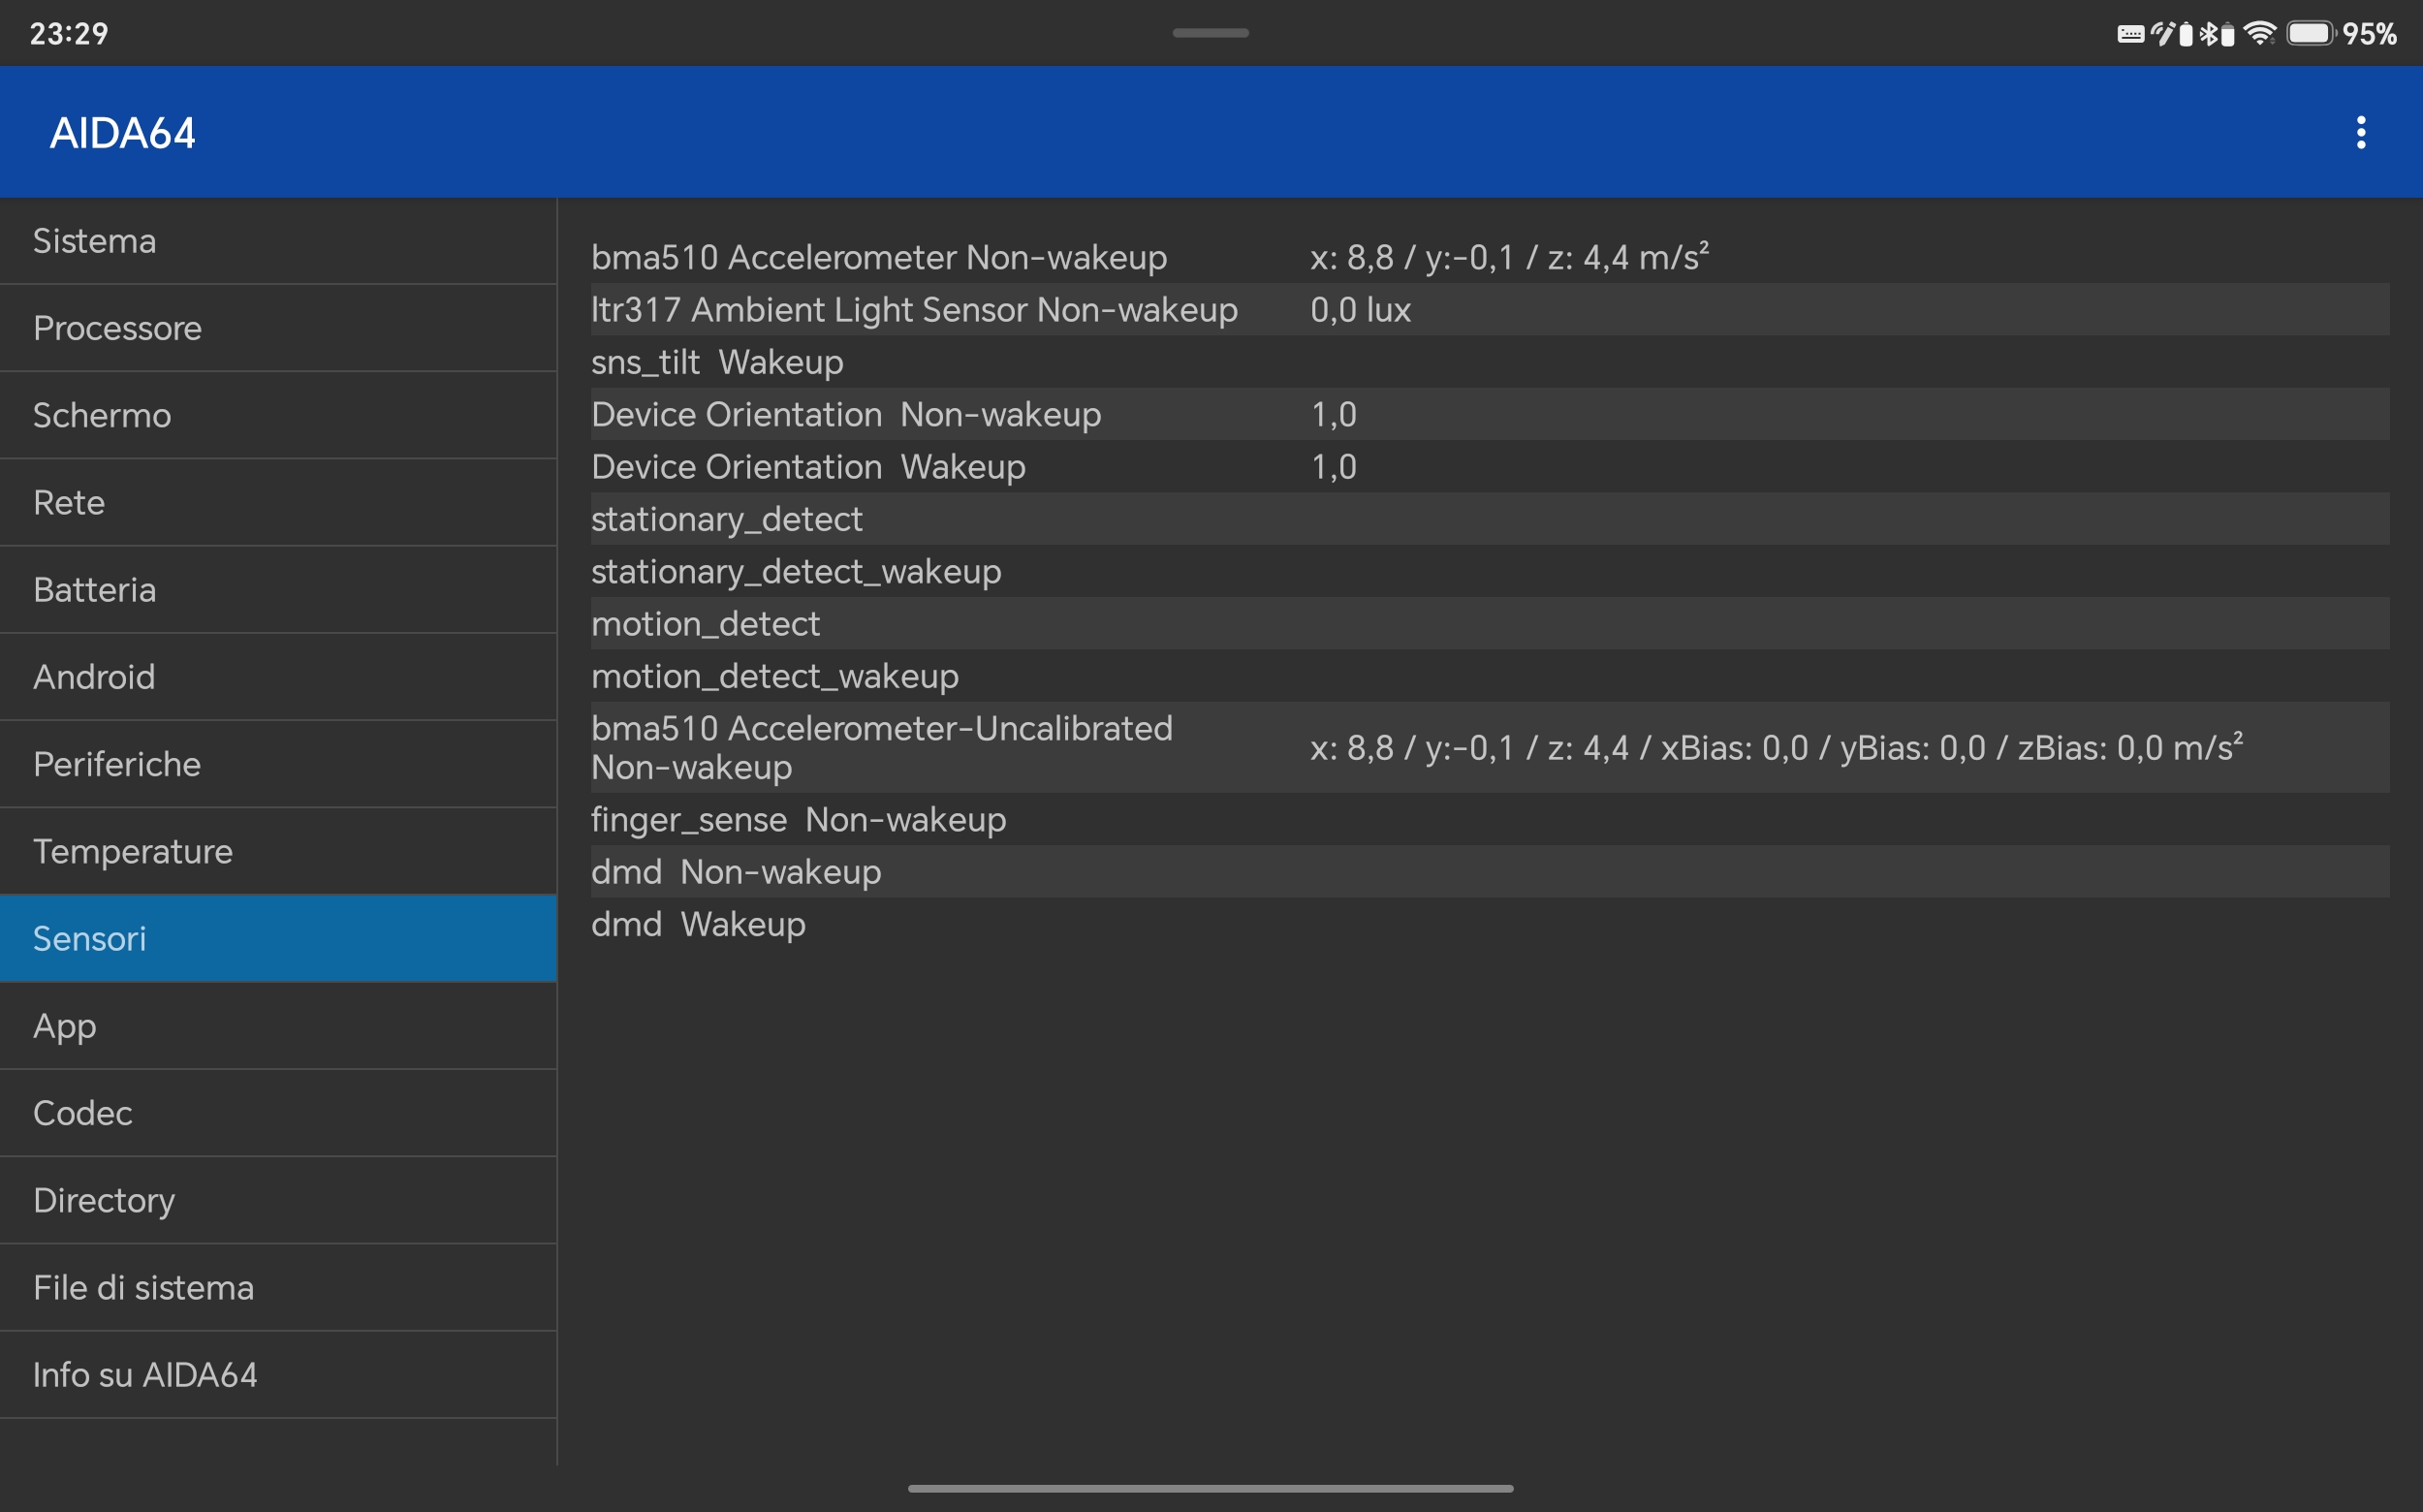Open the Directory section

coord(278,1200)
